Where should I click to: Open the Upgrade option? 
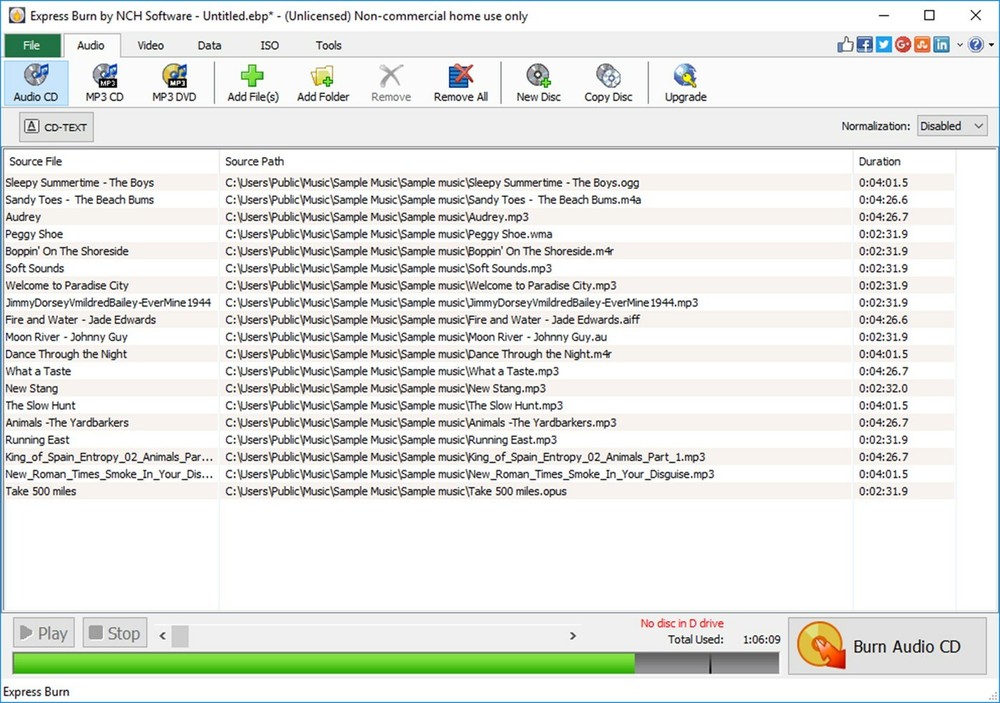click(x=684, y=82)
